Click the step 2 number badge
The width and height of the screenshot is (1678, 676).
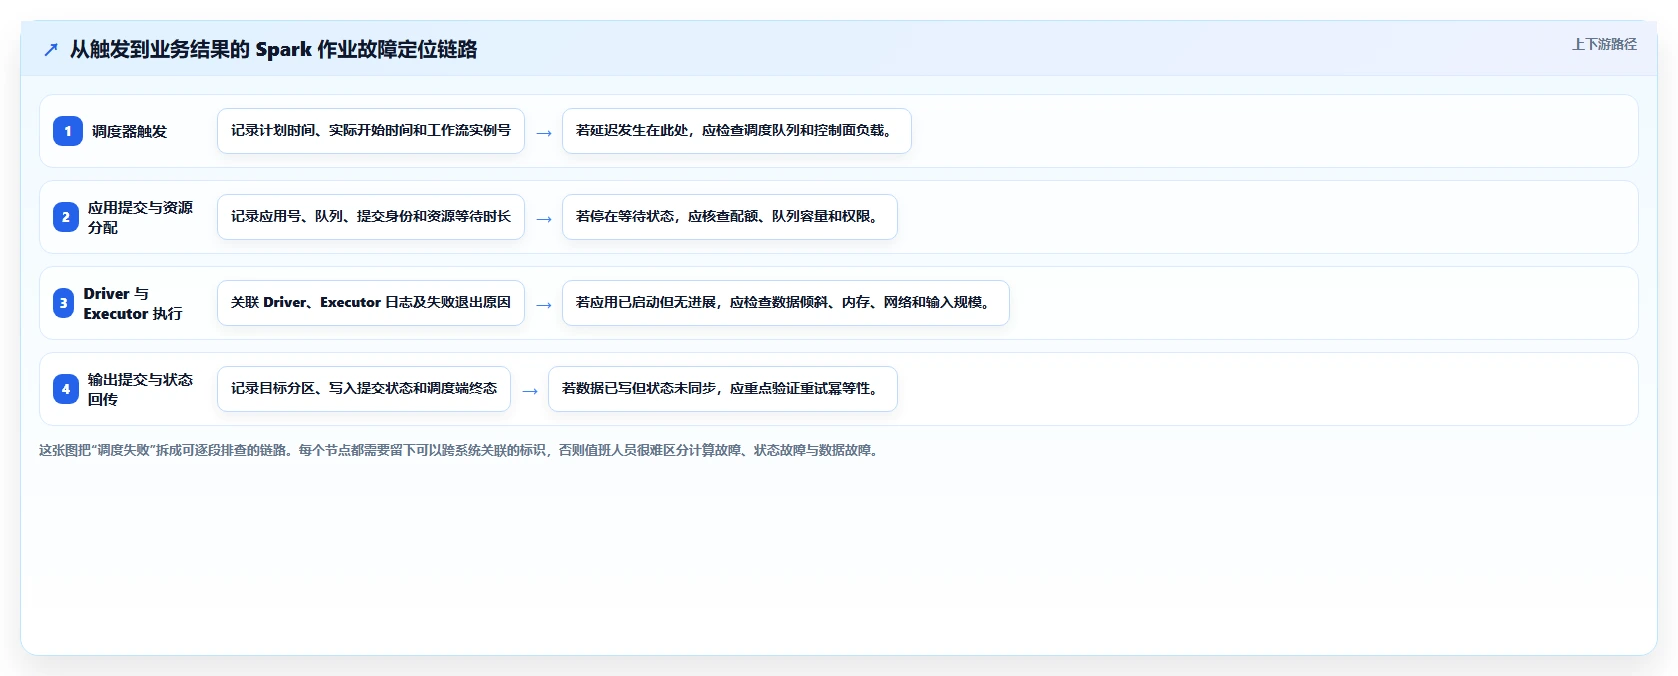point(66,217)
